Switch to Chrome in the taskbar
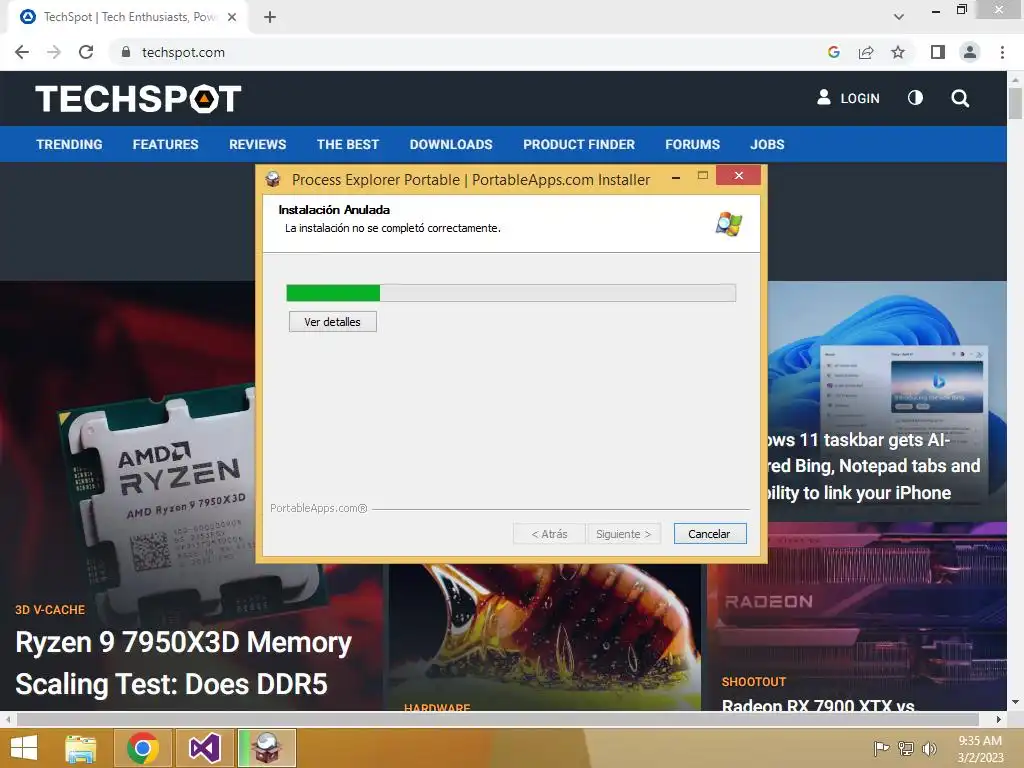The height and width of the screenshot is (768, 1024). click(143, 748)
